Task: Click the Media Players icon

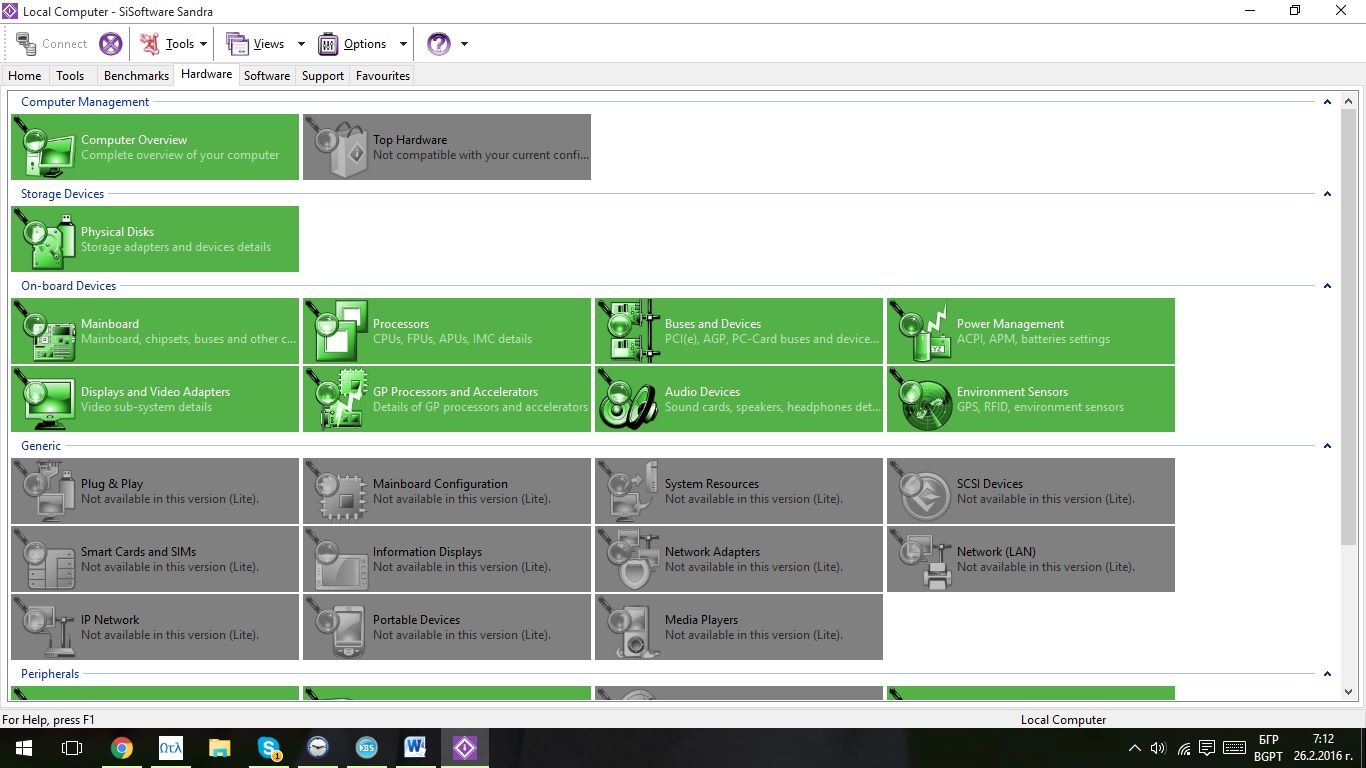Action: click(629, 627)
